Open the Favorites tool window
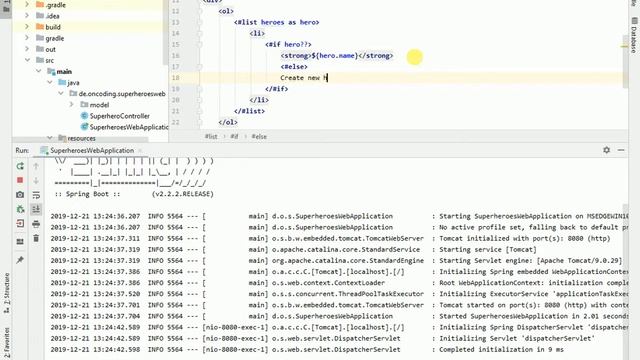Viewport: 640px width, 360px height. point(6,343)
